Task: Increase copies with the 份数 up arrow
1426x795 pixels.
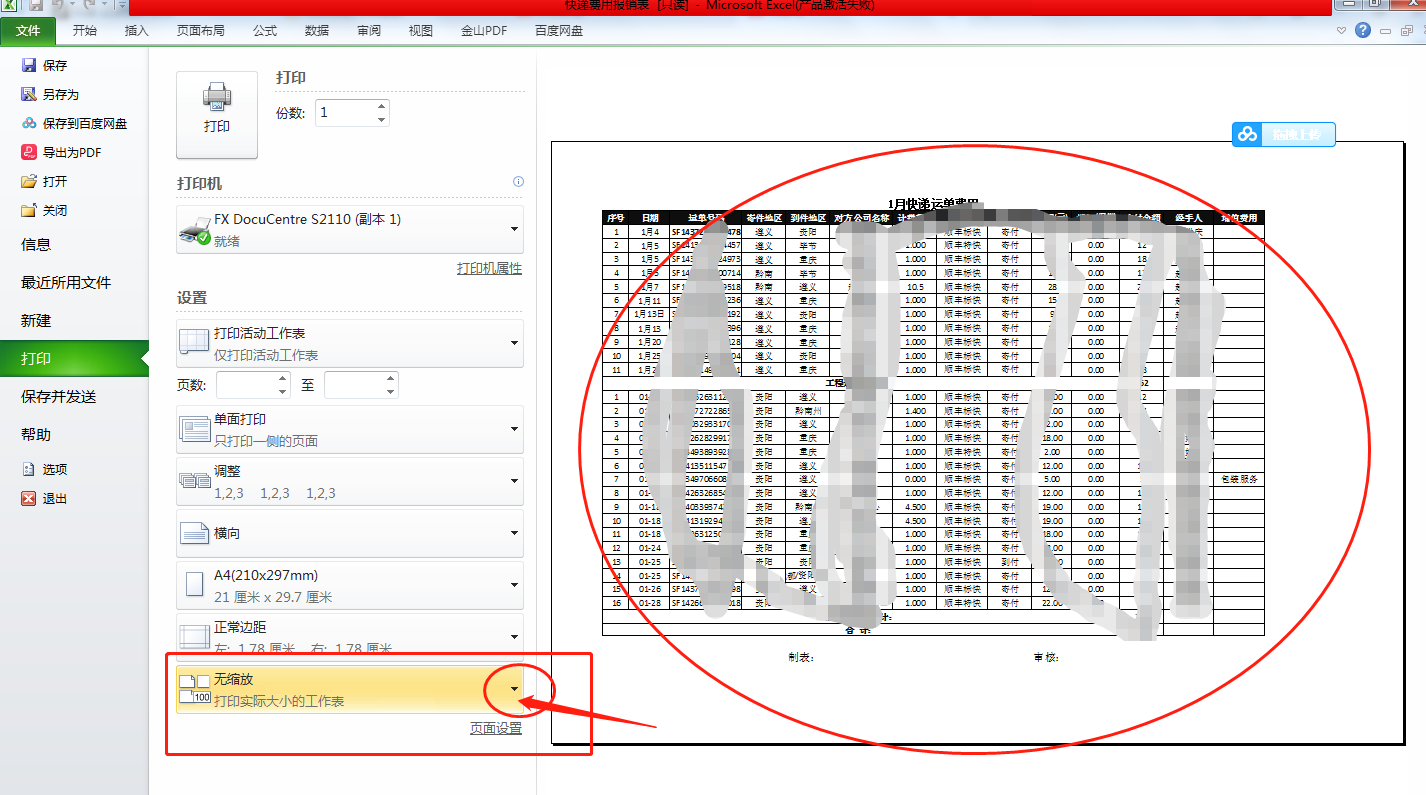Action: (381, 106)
